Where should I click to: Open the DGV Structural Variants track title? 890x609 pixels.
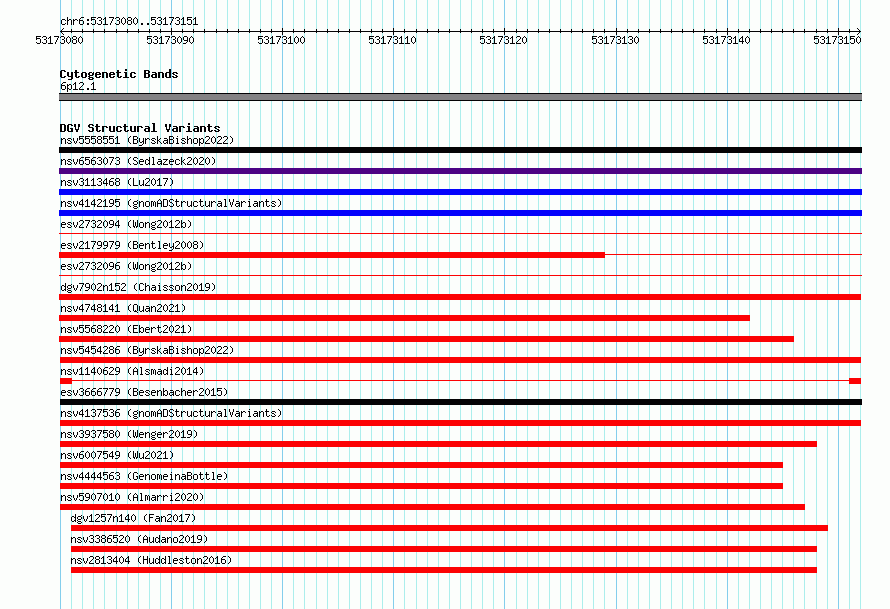pyautogui.click(x=140, y=128)
